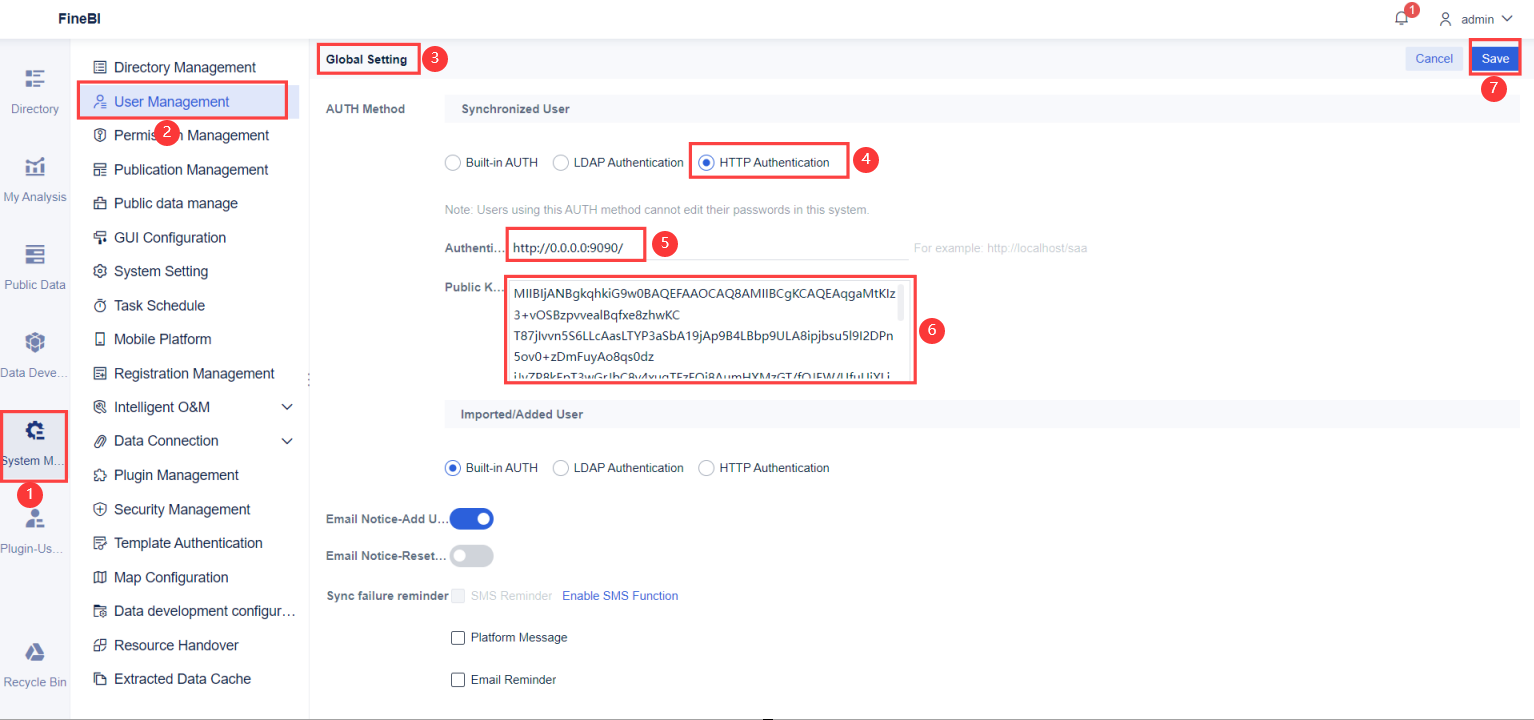
Task: Open the admin account dropdown arrow
Action: pyautogui.click(x=1507, y=19)
